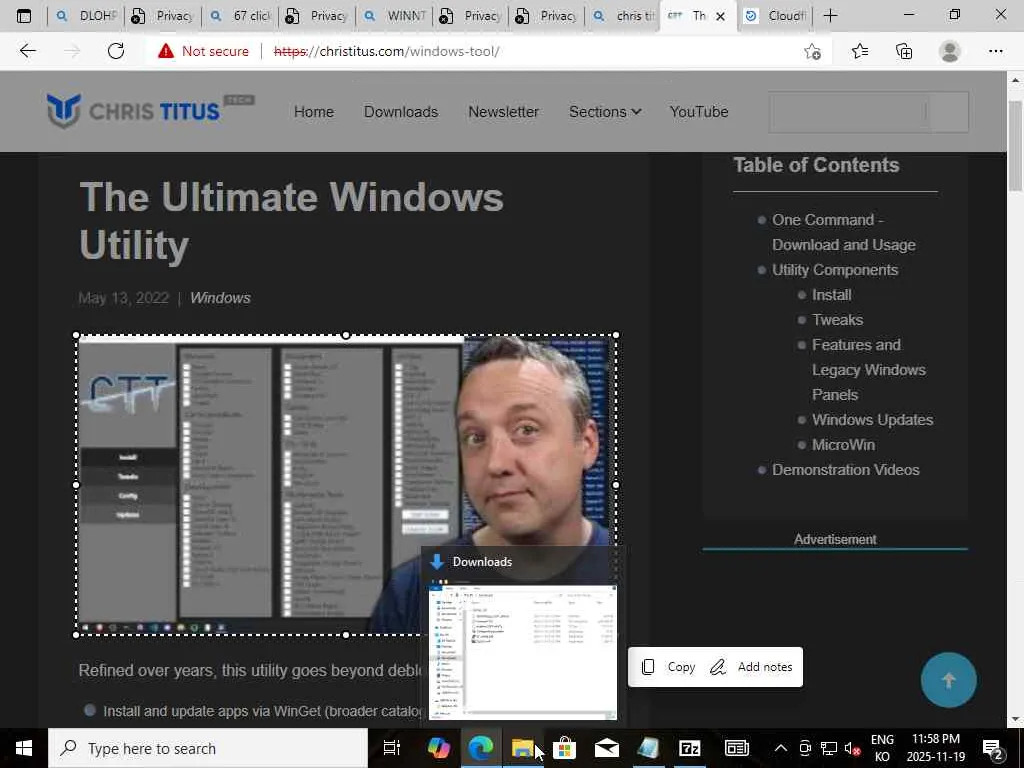Open the Notepad taskbar icon
Viewport: 1024px width, 768px height.
point(648,748)
